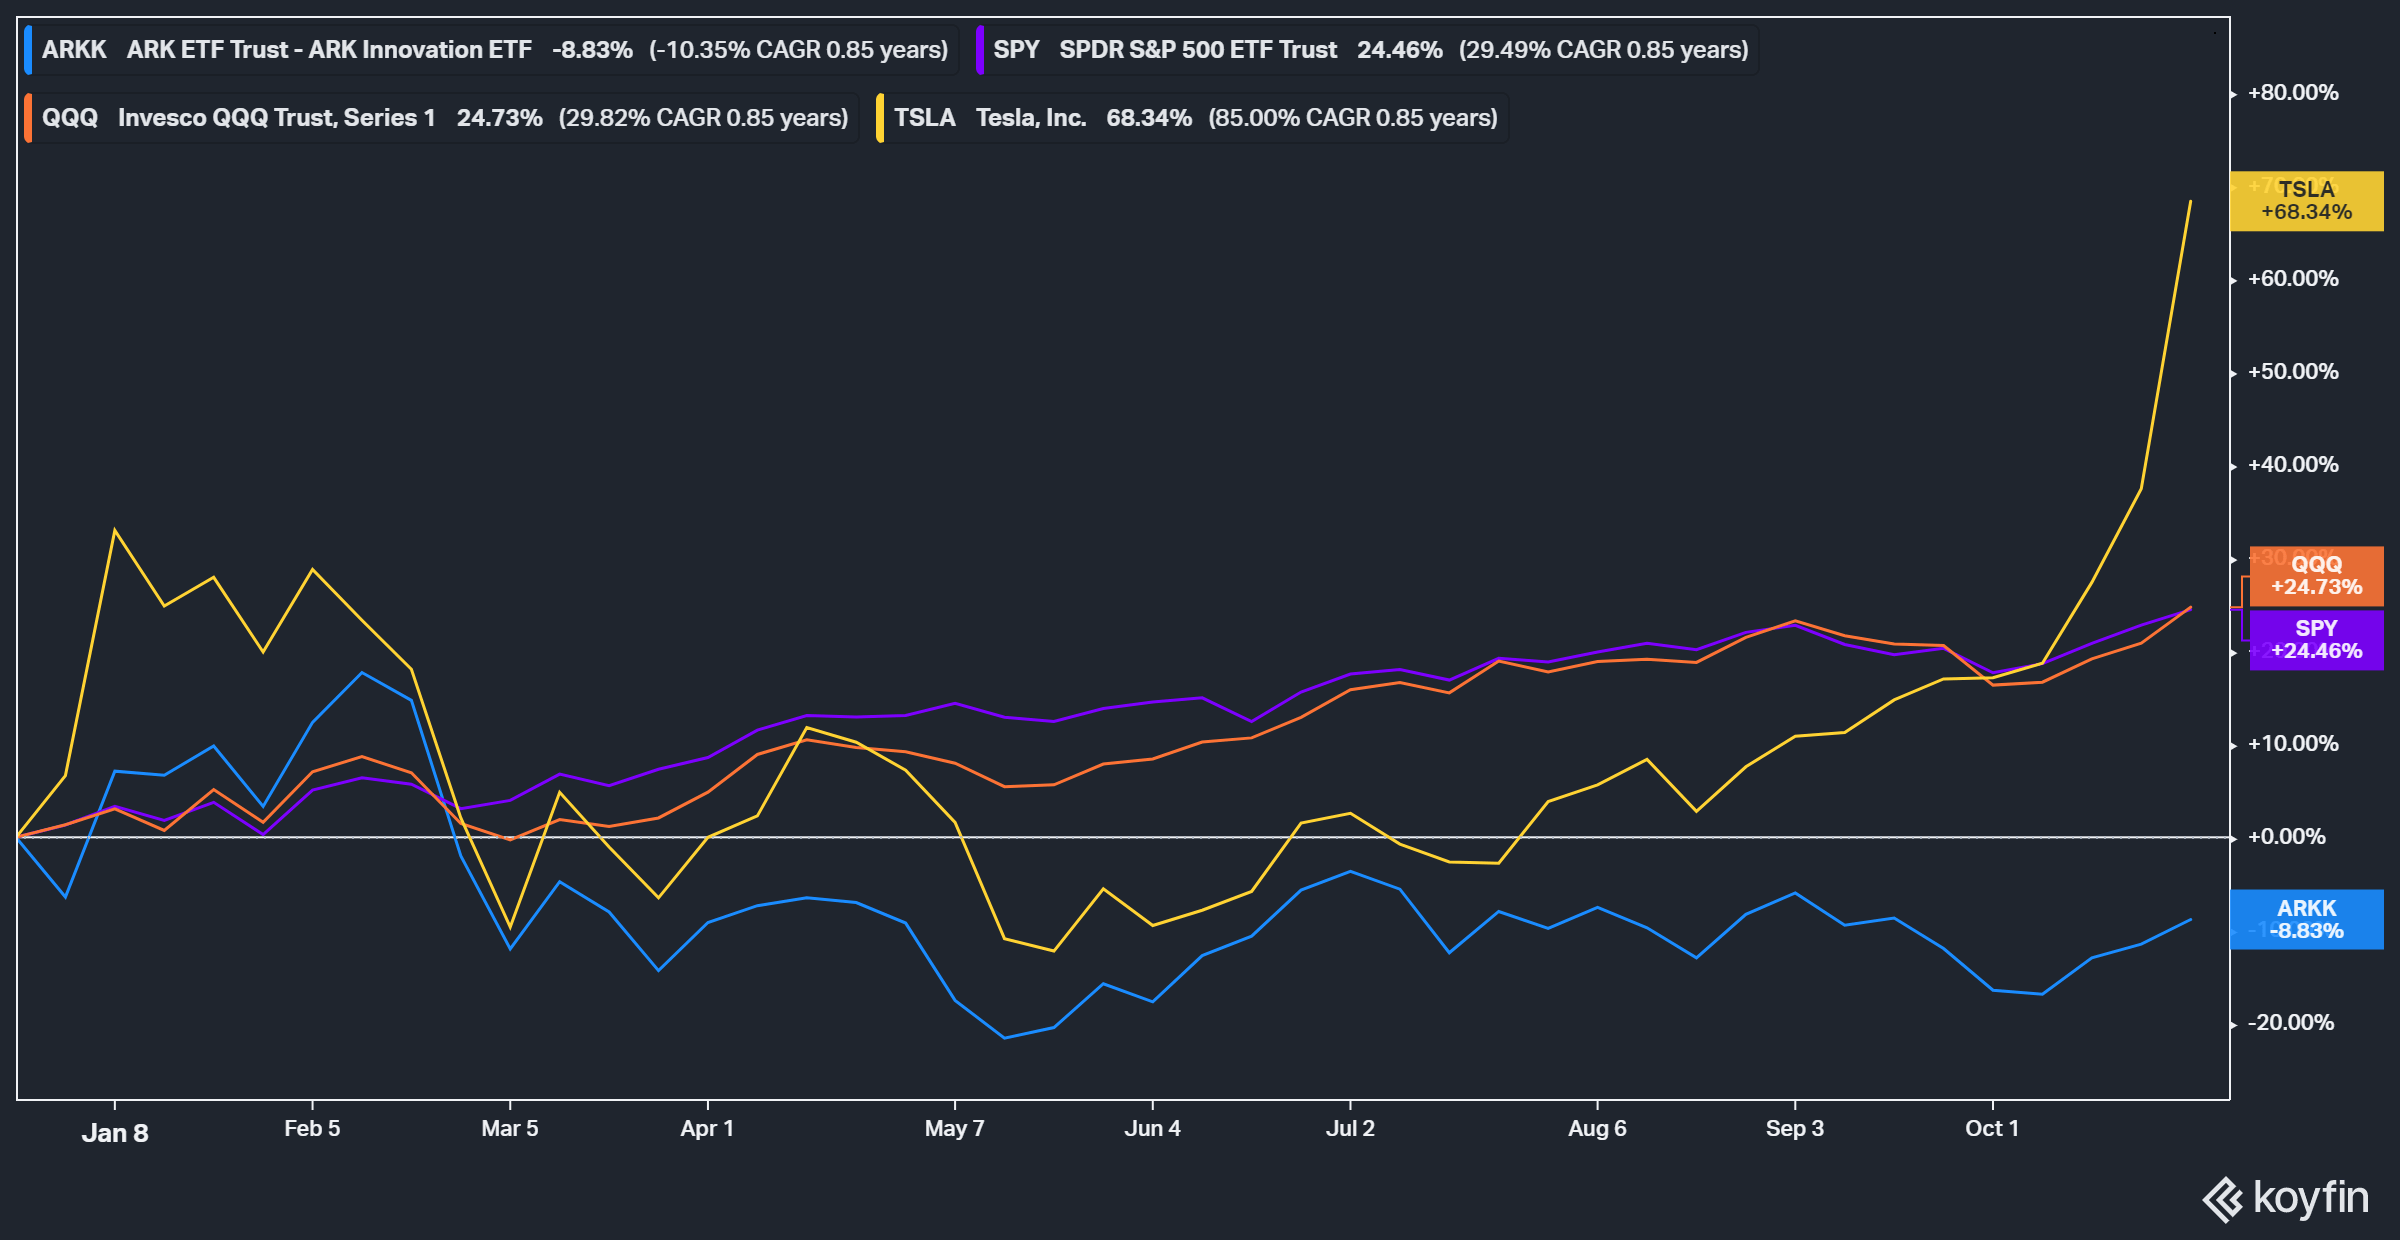Image resolution: width=2400 pixels, height=1240 pixels.
Task: Select the QQQ legend entry
Action: tap(441, 118)
